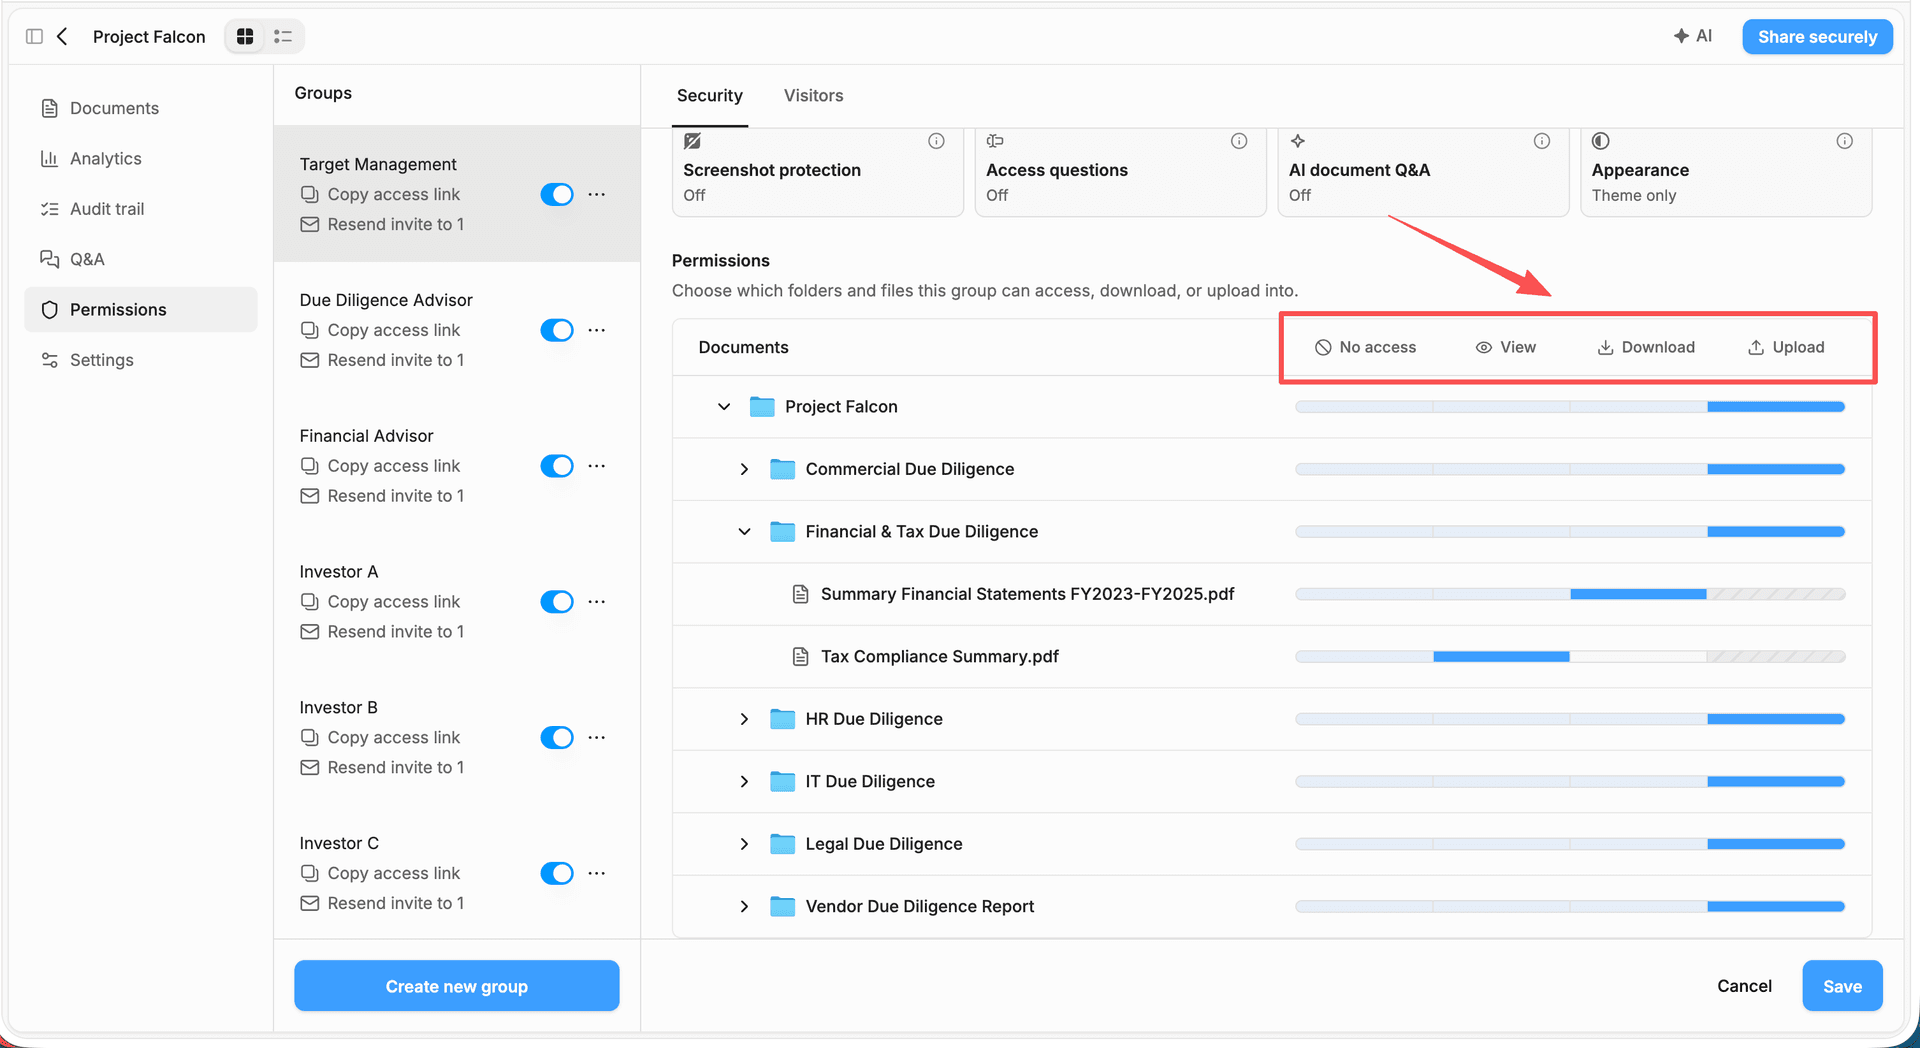Toggle the left sidebar panel icon

(34, 37)
